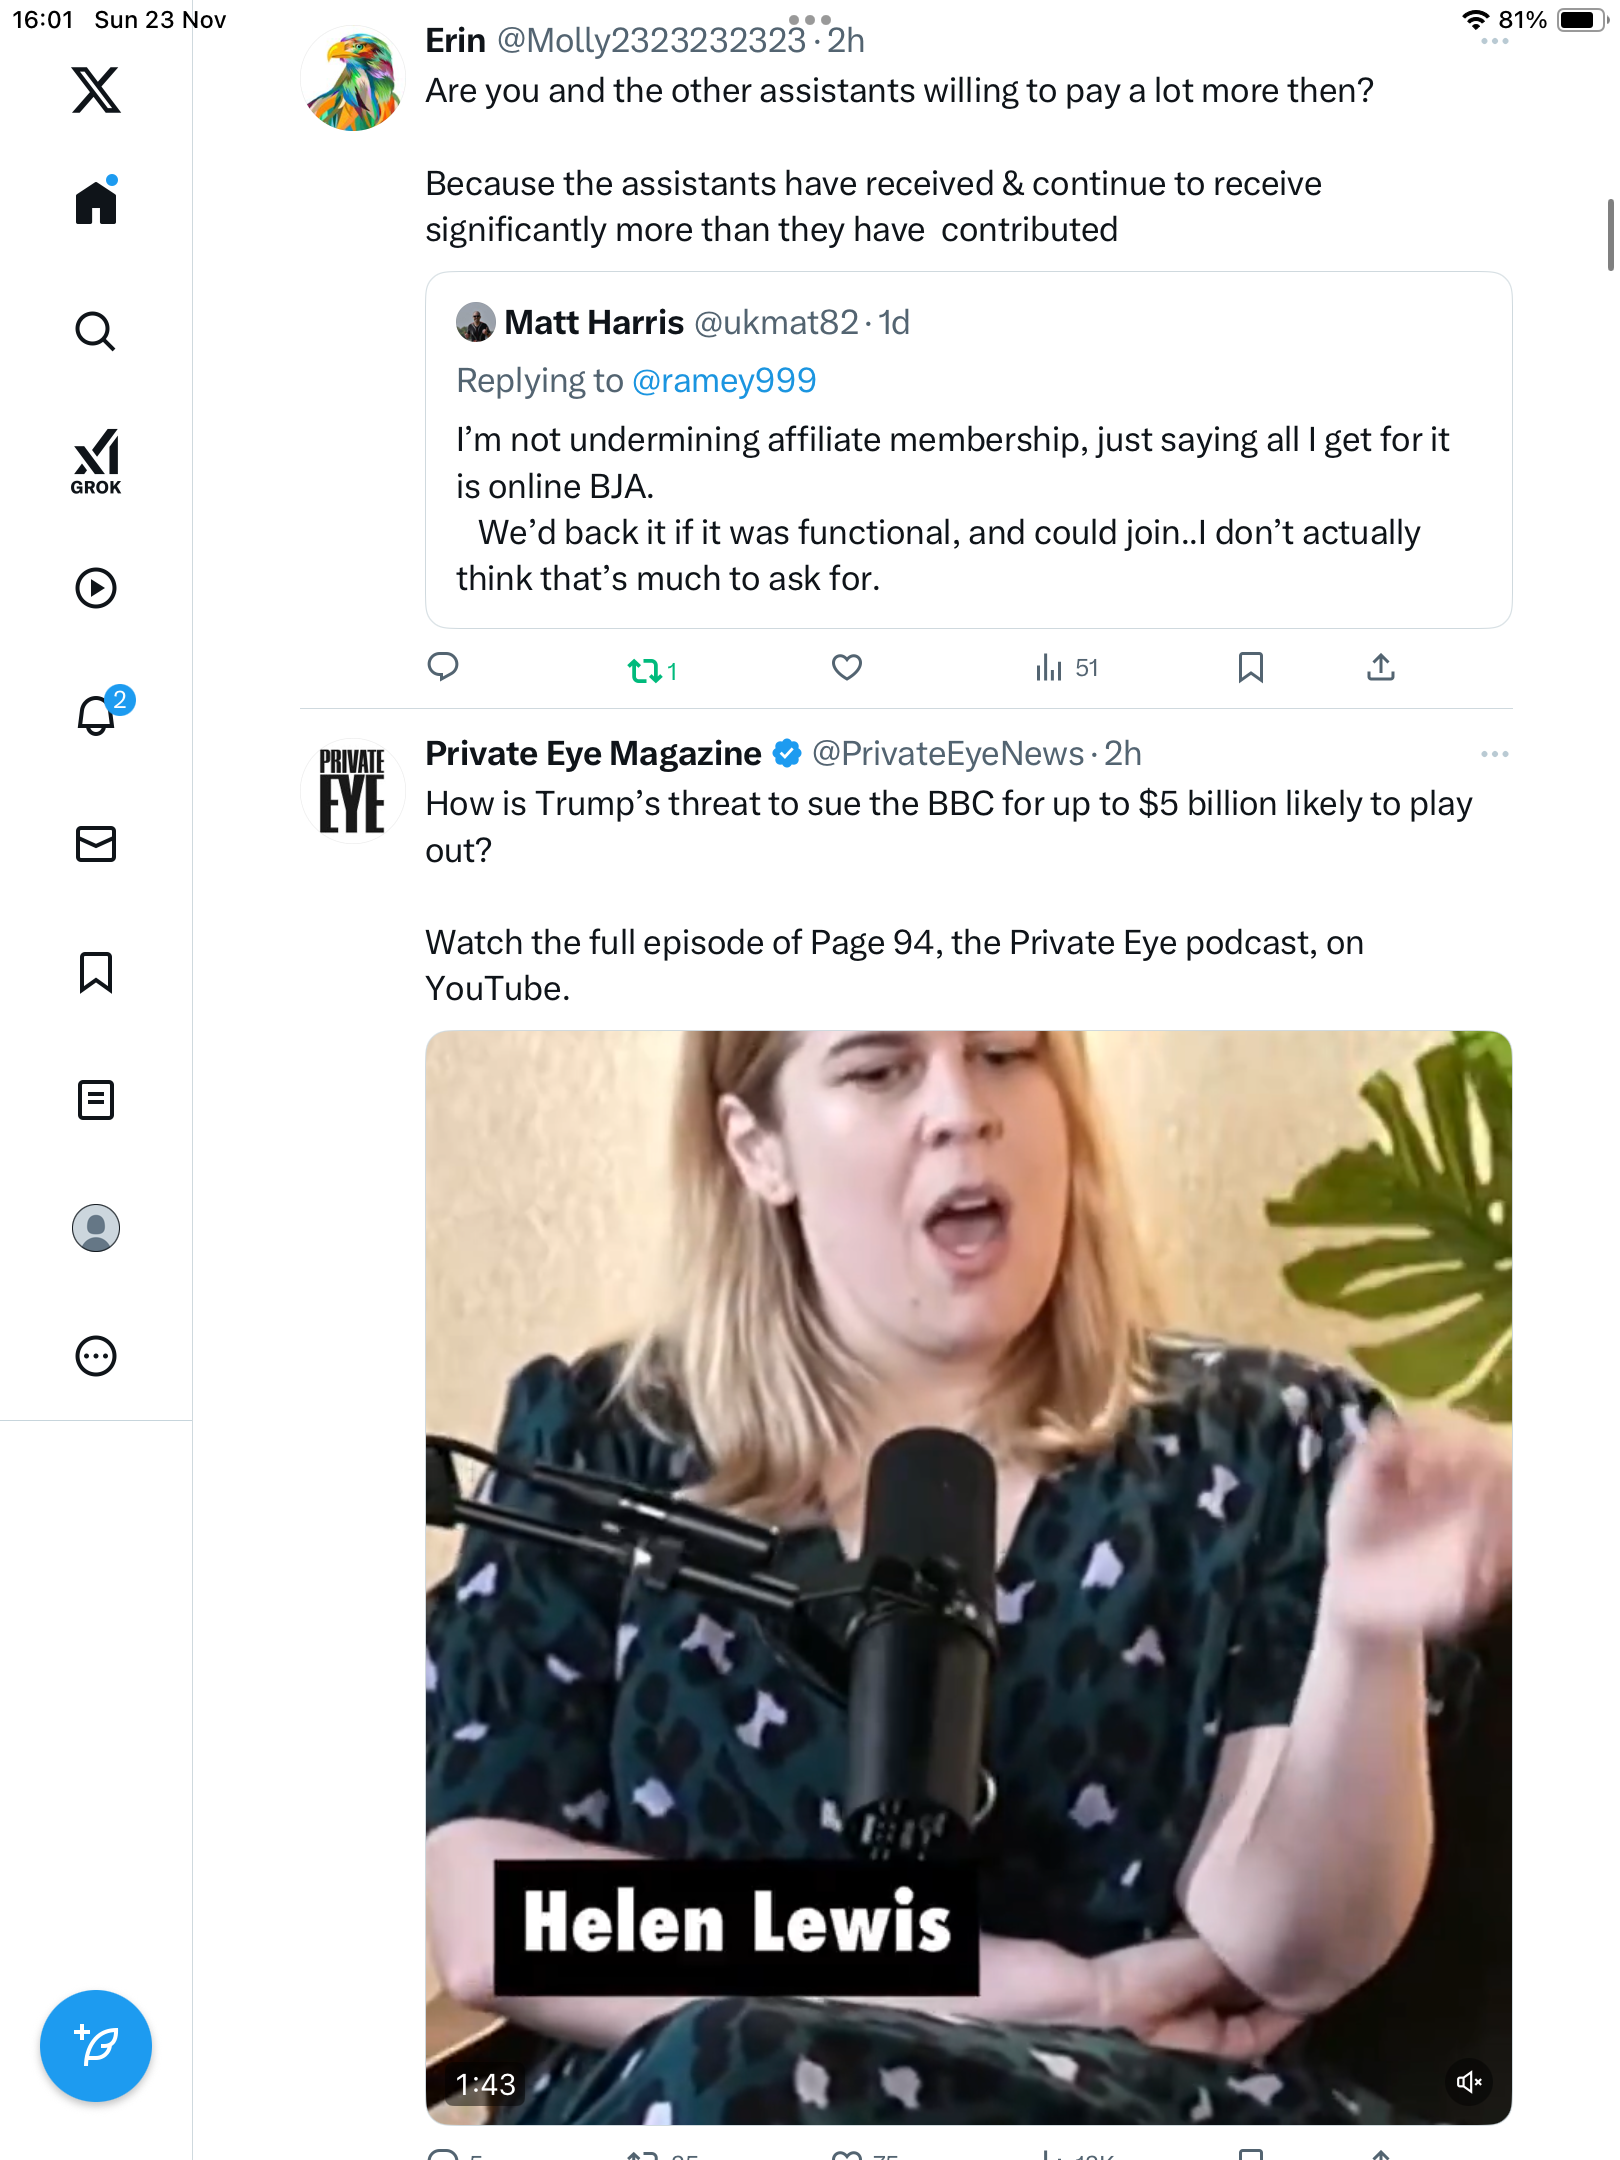This screenshot has width=1620, height=2160.
Task: Click the page scrollbar thumb
Action: coord(1610,235)
